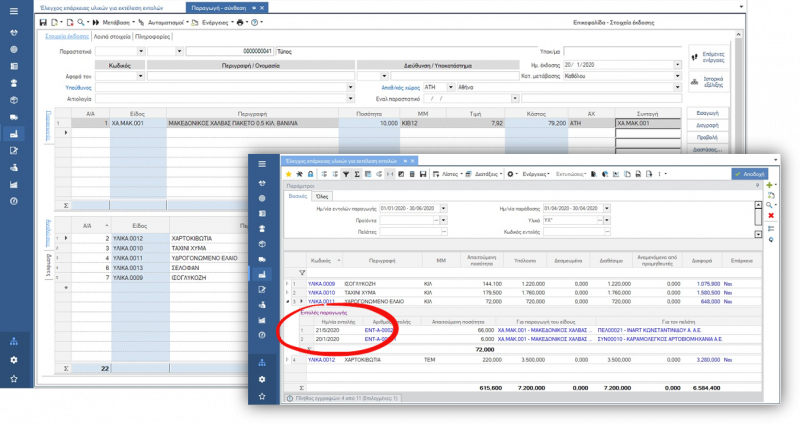Close the Παραγωγή - σύνθεση tab
The height and width of the screenshot is (424, 800).
tap(262, 8)
